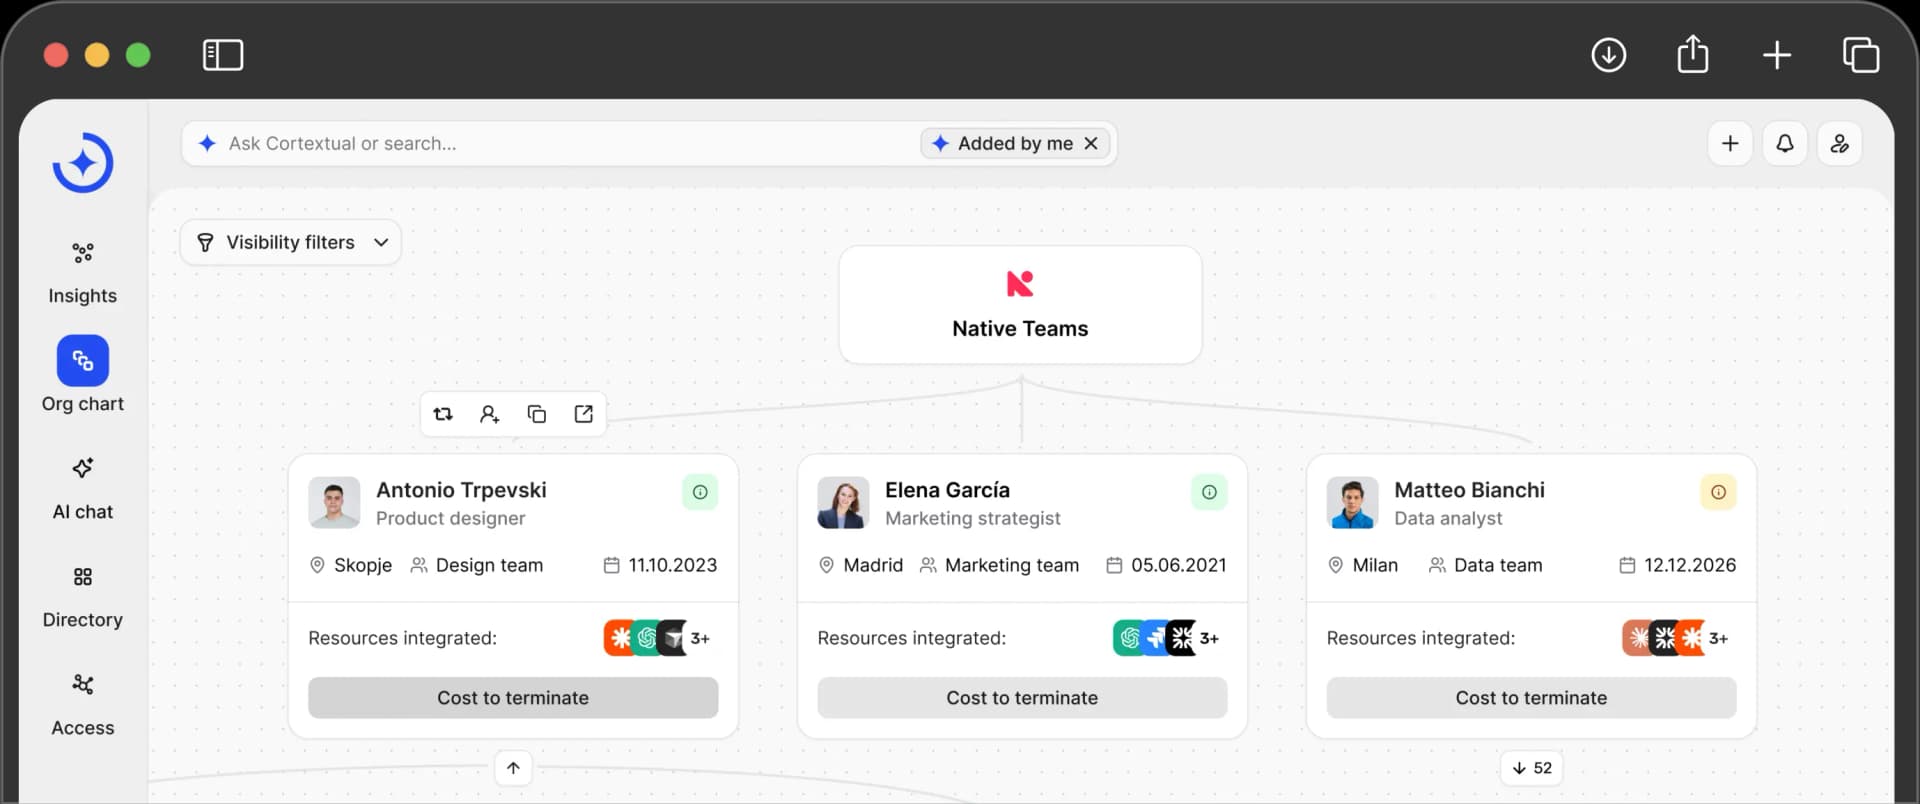This screenshot has width=1920, height=804.
Task: Click Cost to terminate for Antonio Trpevski
Action: coord(513,698)
